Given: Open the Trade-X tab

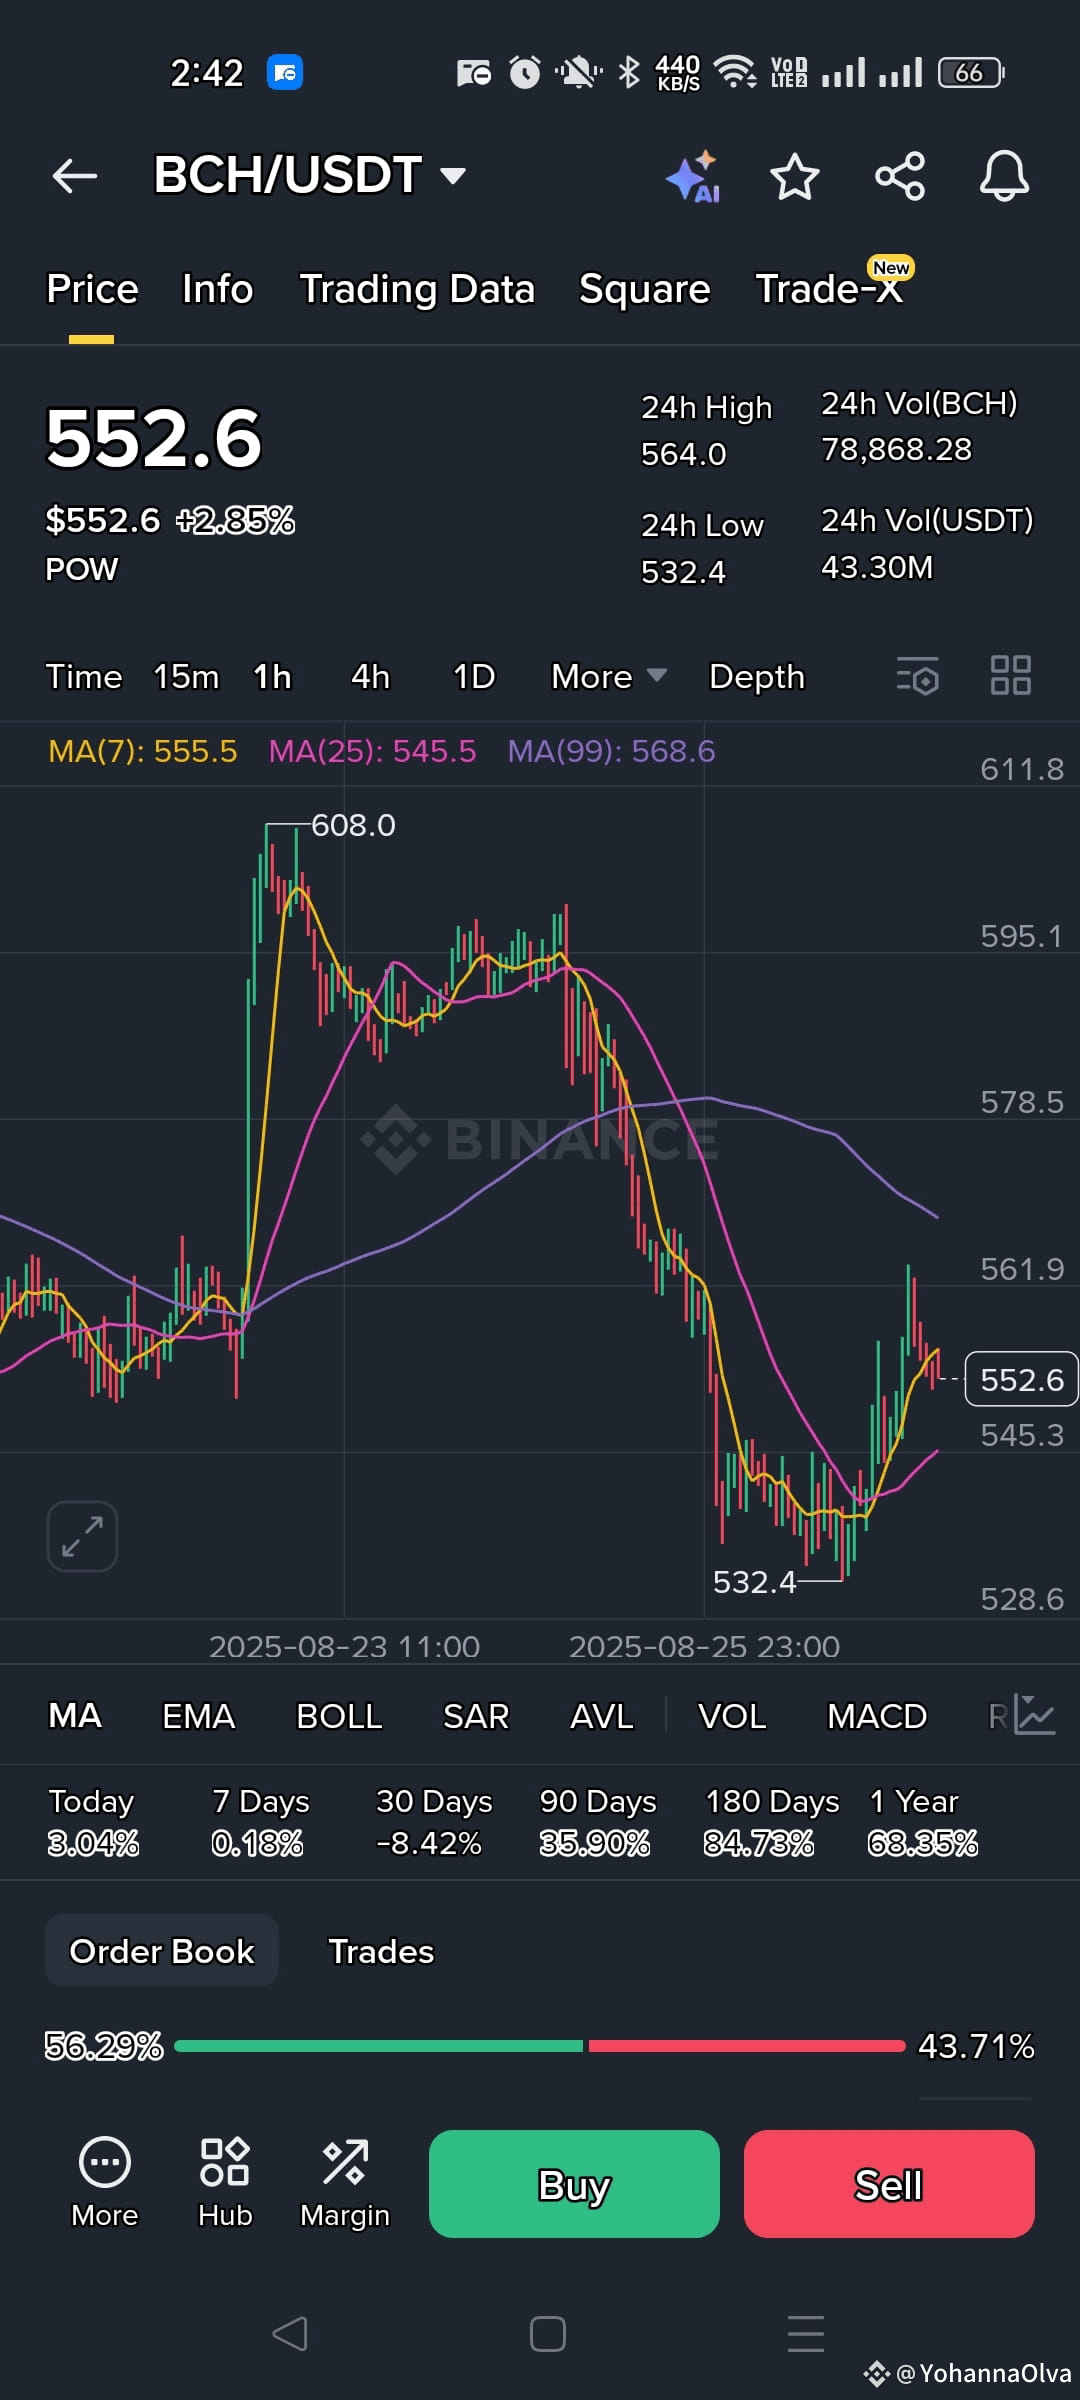Looking at the screenshot, I should pyautogui.click(x=829, y=289).
